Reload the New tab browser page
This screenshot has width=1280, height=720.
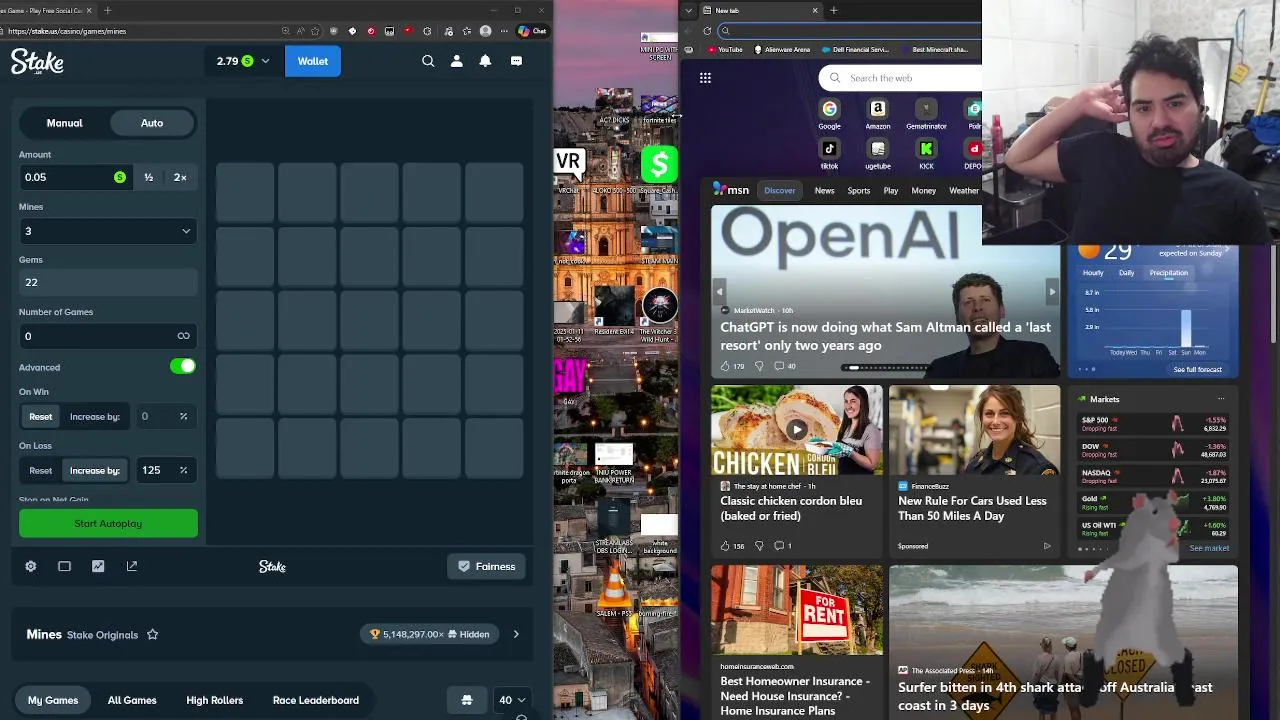point(707,31)
